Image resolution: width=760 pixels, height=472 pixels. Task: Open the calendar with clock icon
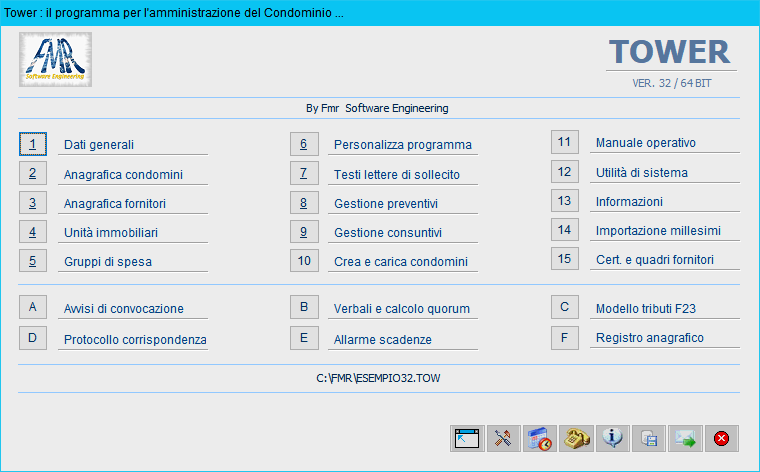click(539, 439)
